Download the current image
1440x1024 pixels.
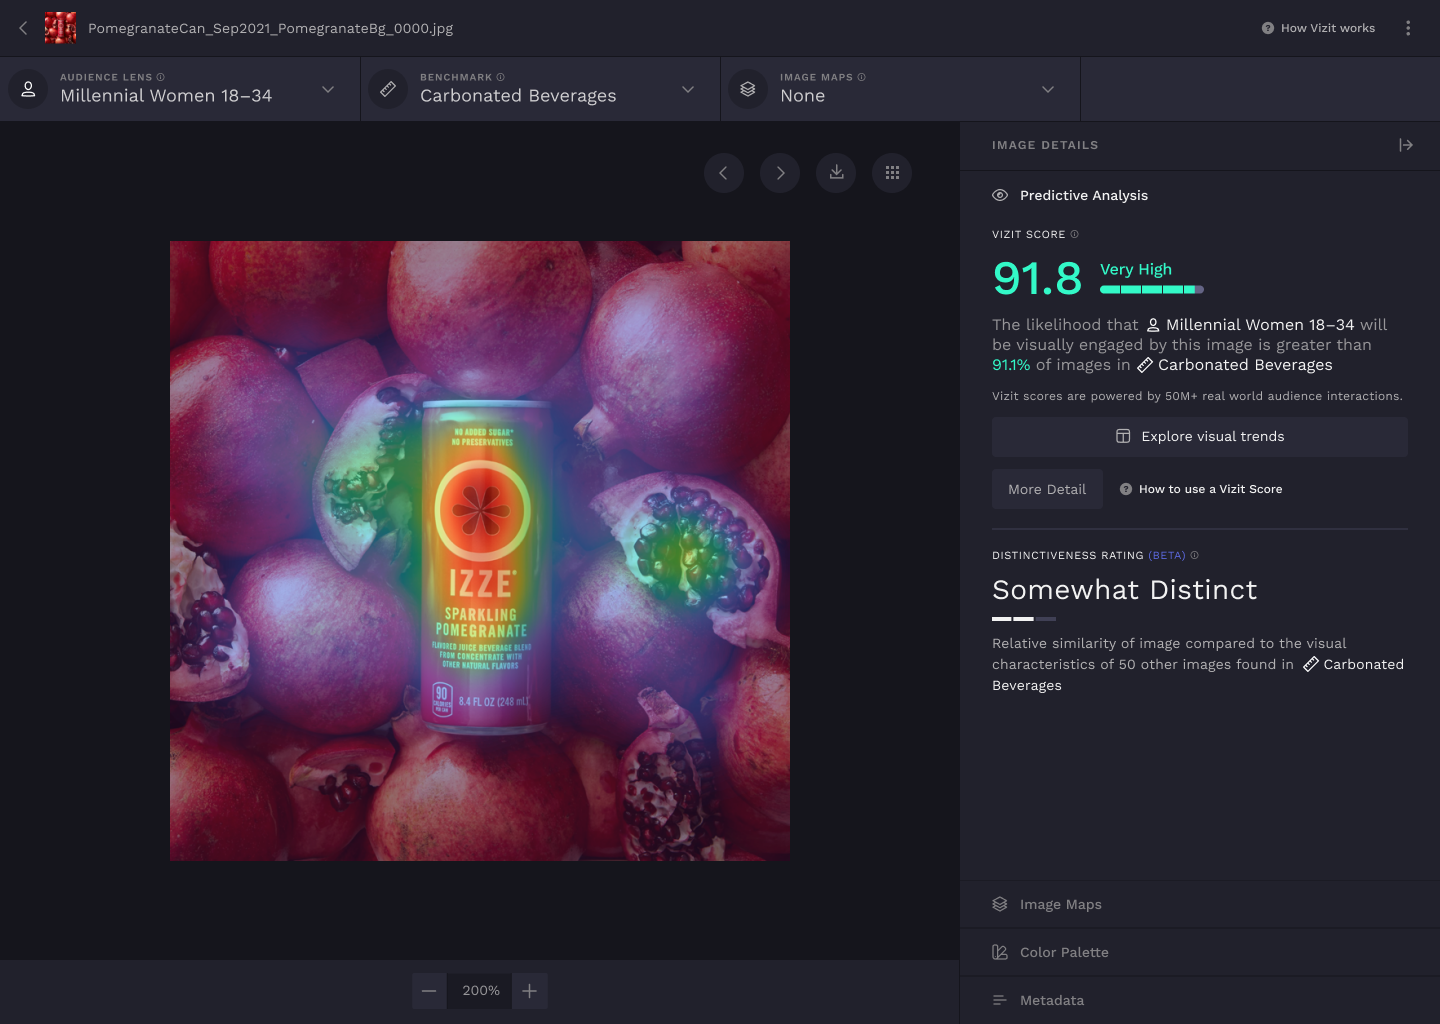pos(836,173)
